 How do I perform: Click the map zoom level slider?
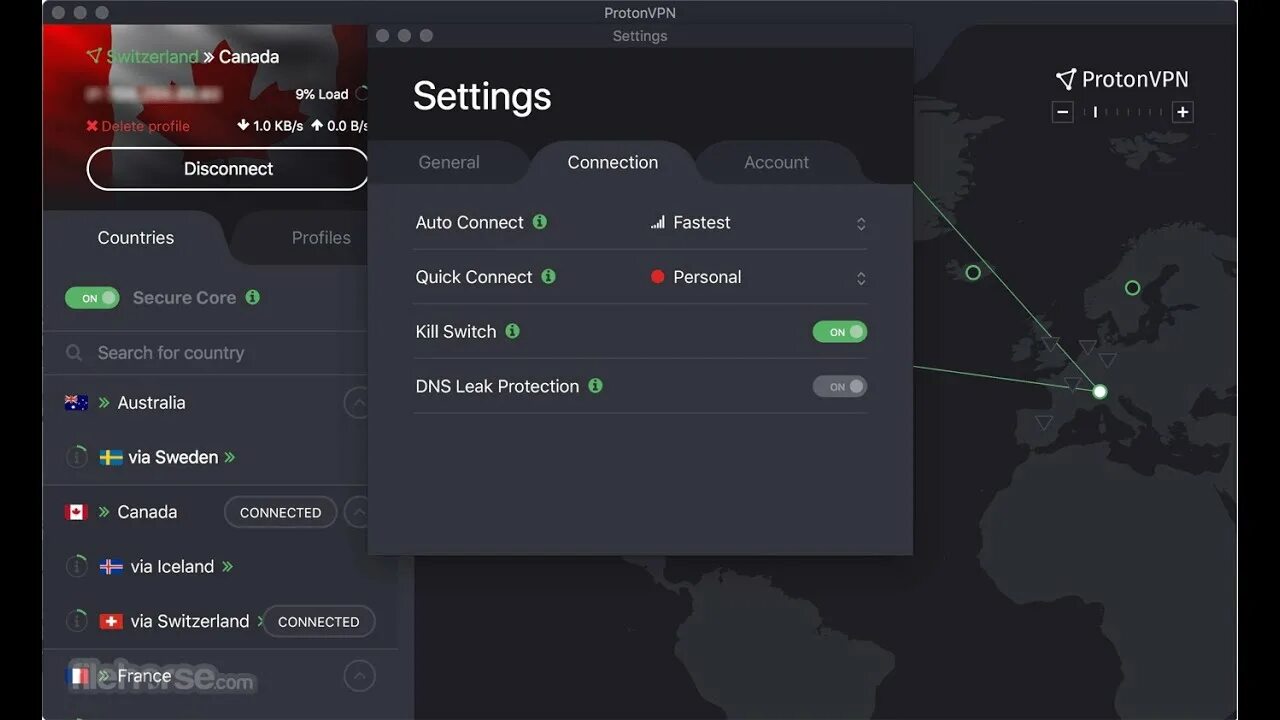pyautogui.click(x=1123, y=112)
